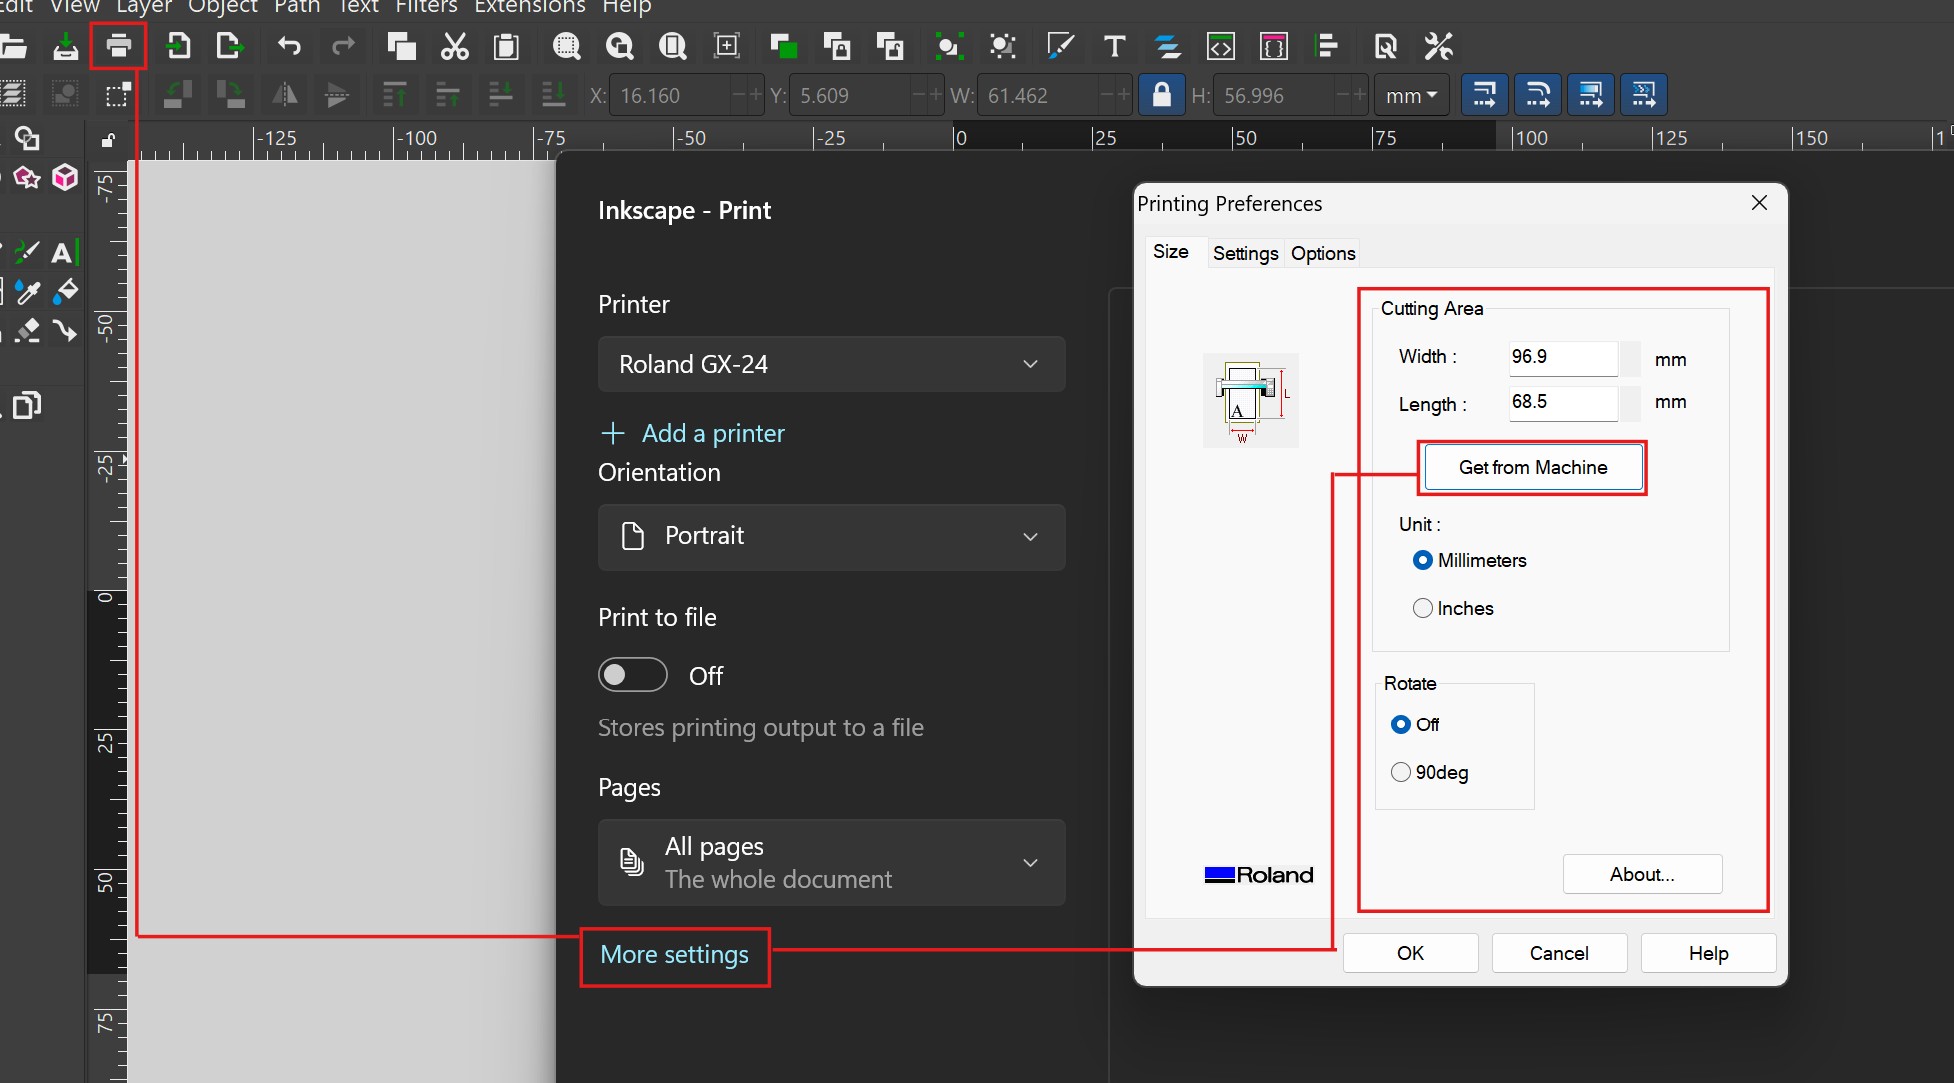Viewport: 1954px width, 1083px height.
Task: Undo the last action
Action: pos(289,46)
